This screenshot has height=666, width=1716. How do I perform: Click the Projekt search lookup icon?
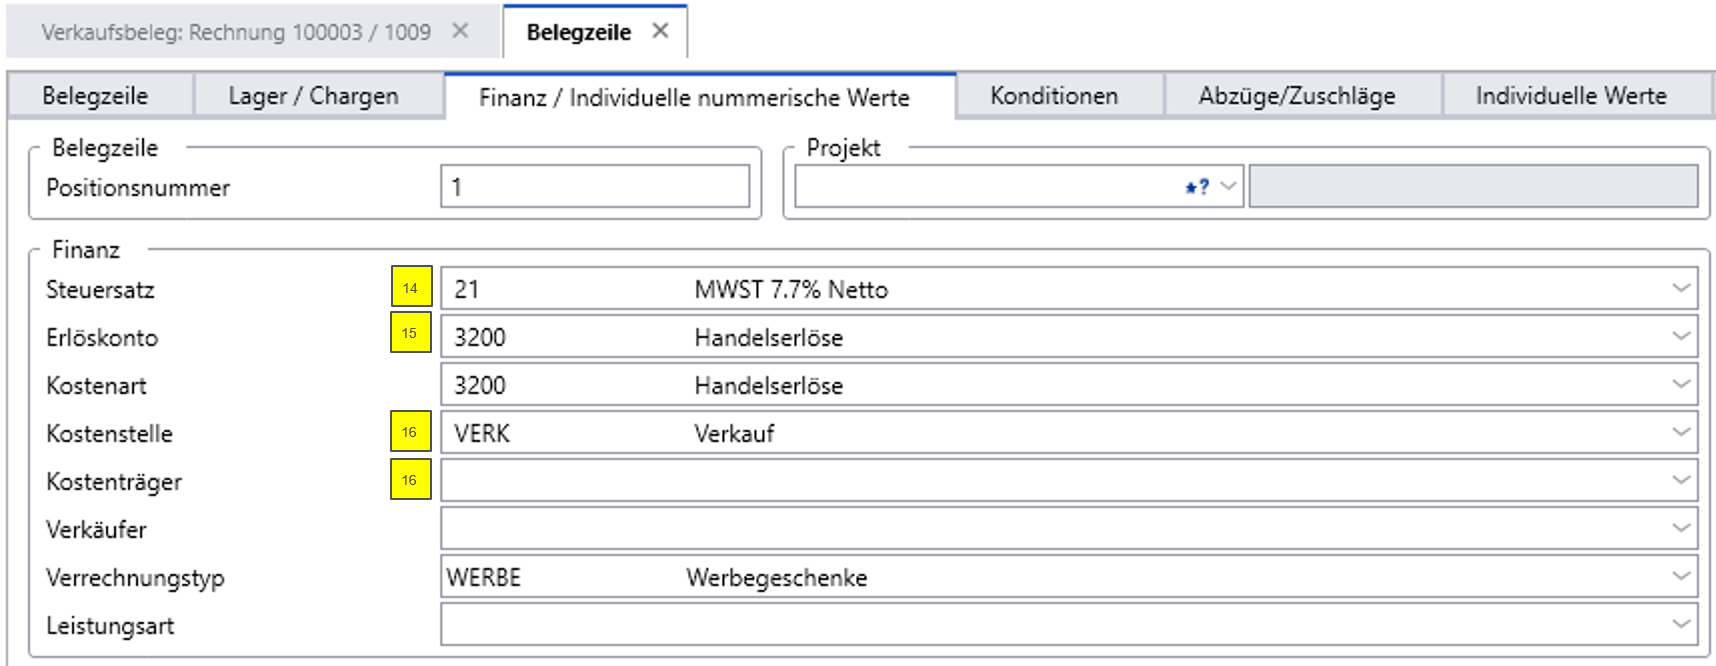click(x=1197, y=187)
